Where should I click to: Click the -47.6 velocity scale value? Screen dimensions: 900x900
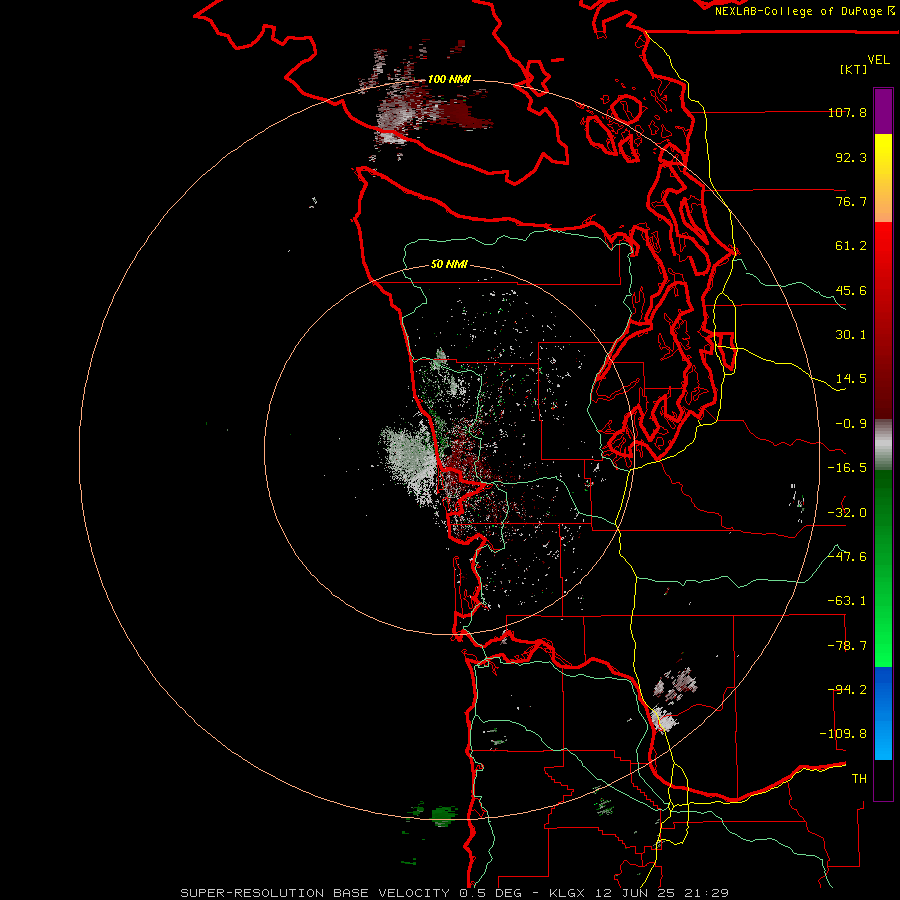847,557
